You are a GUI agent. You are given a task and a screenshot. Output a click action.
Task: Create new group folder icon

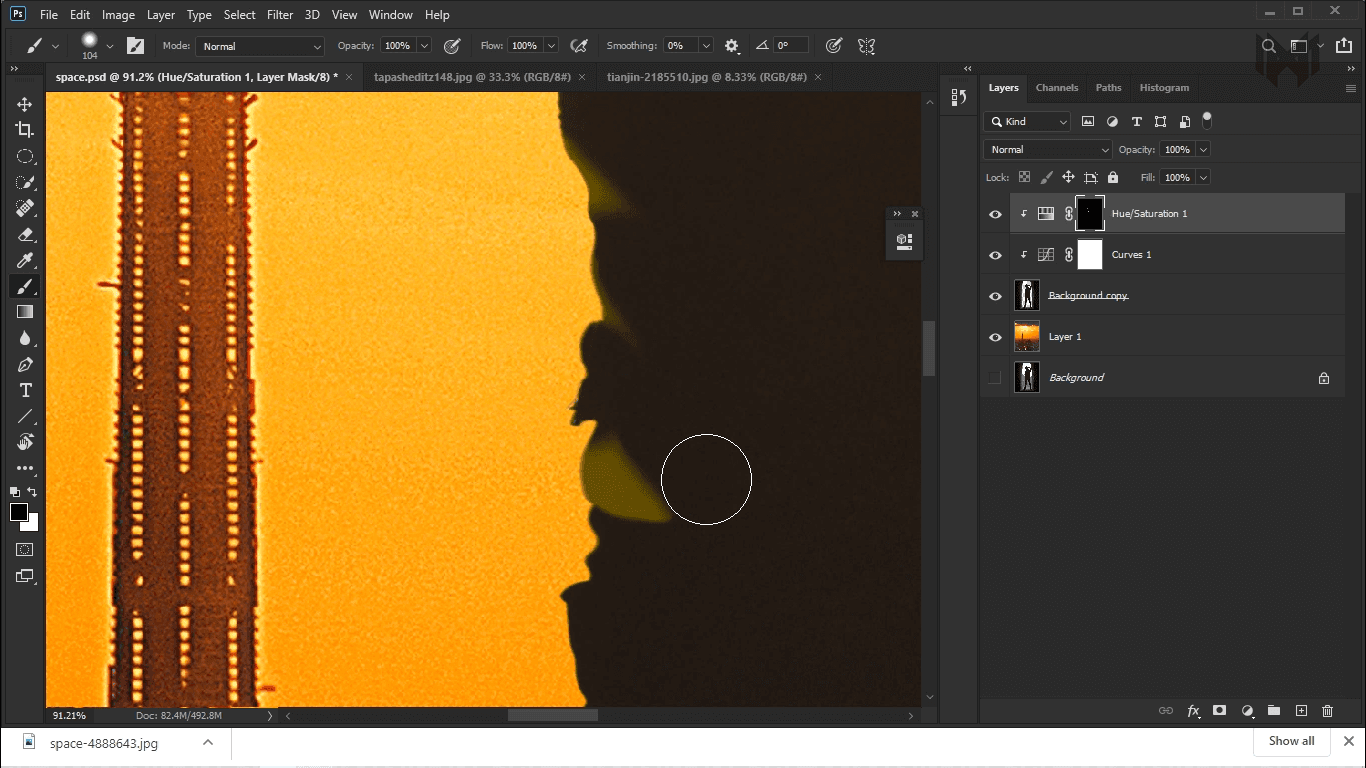(1274, 711)
